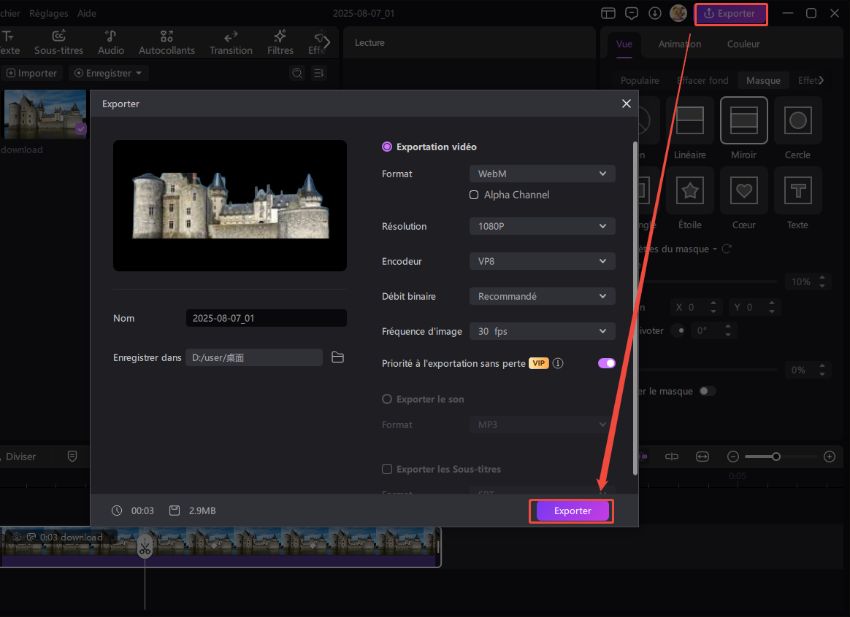Select the Exportation vidéo radio button
The height and width of the screenshot is (617, 850).
click(387, 147)
